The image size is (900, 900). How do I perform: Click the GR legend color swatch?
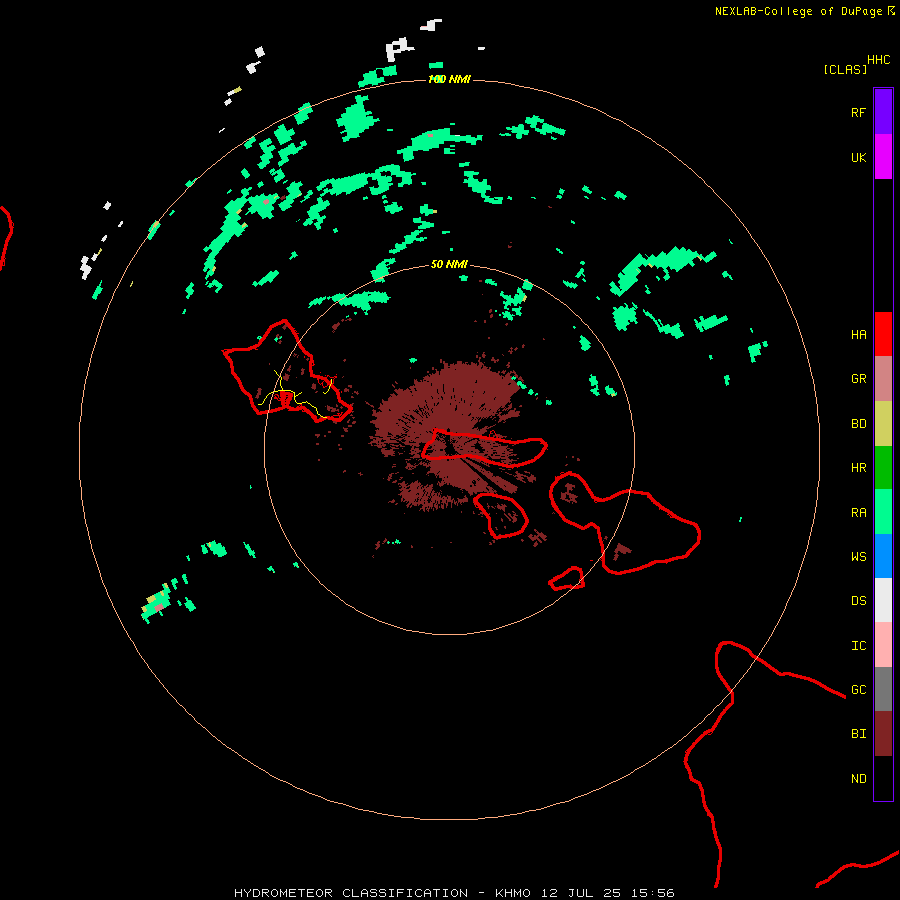[883, 379]
